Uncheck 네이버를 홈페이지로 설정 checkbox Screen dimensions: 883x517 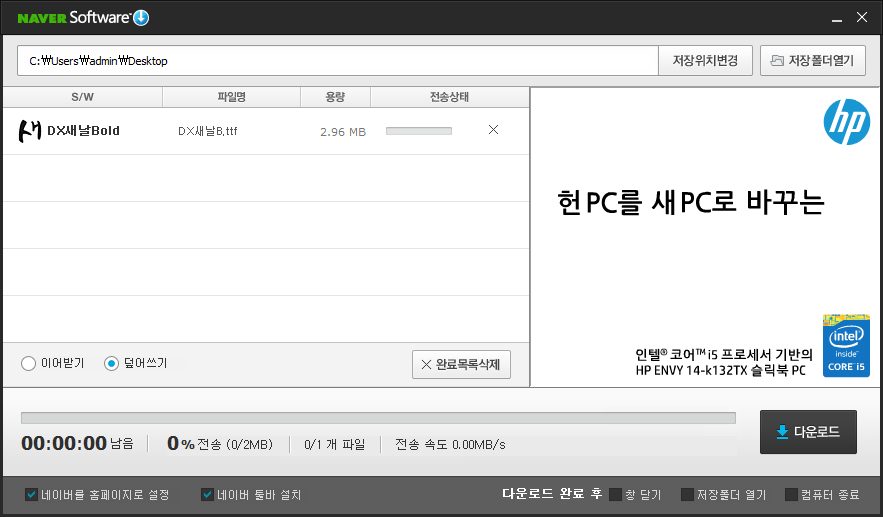tap(32, 494)
